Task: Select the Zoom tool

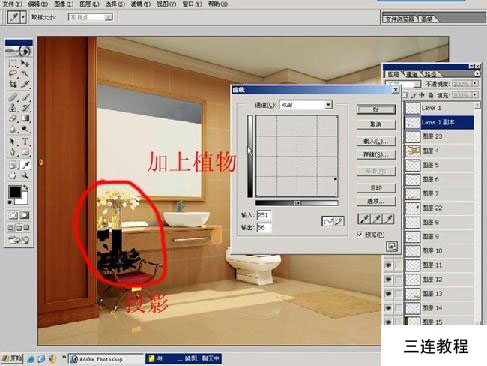Action: (25, 175)
